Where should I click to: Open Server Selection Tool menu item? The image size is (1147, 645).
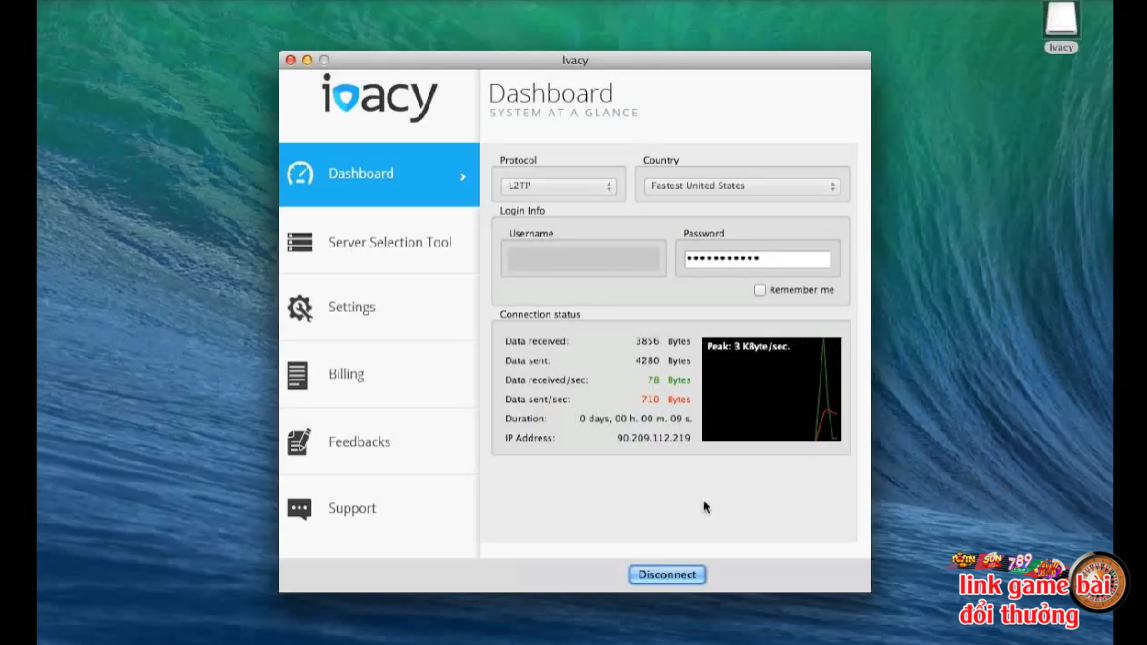379,242
